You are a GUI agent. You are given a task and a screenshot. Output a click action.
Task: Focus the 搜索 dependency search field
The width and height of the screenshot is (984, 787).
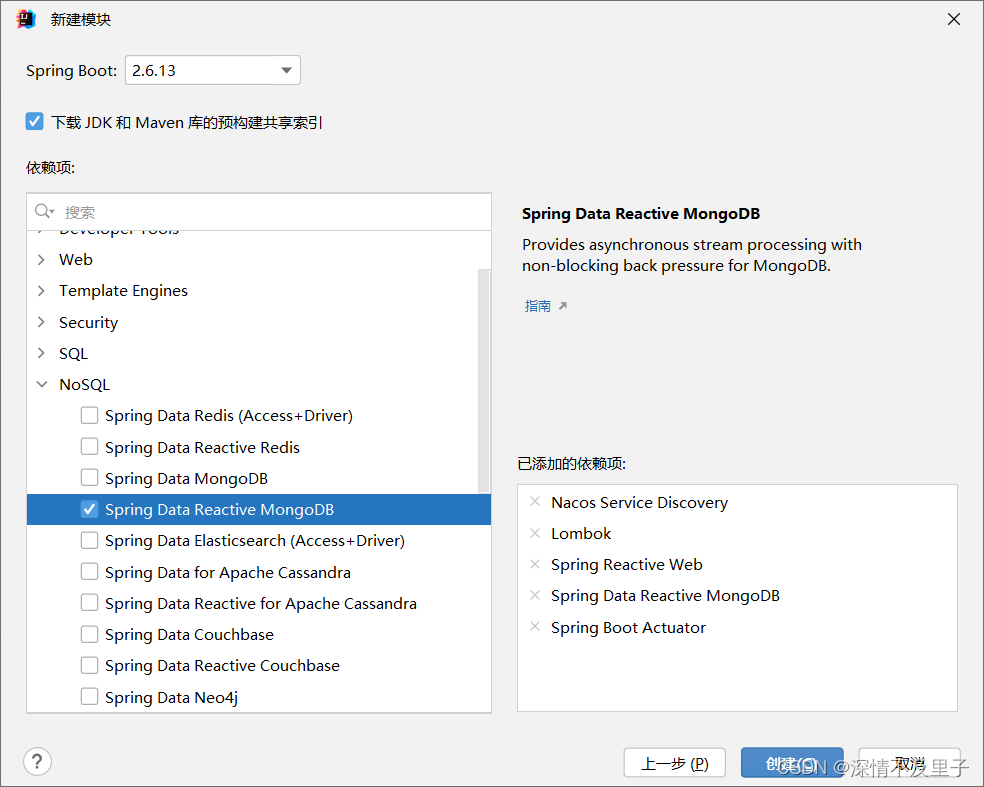[x=259, y=212]
